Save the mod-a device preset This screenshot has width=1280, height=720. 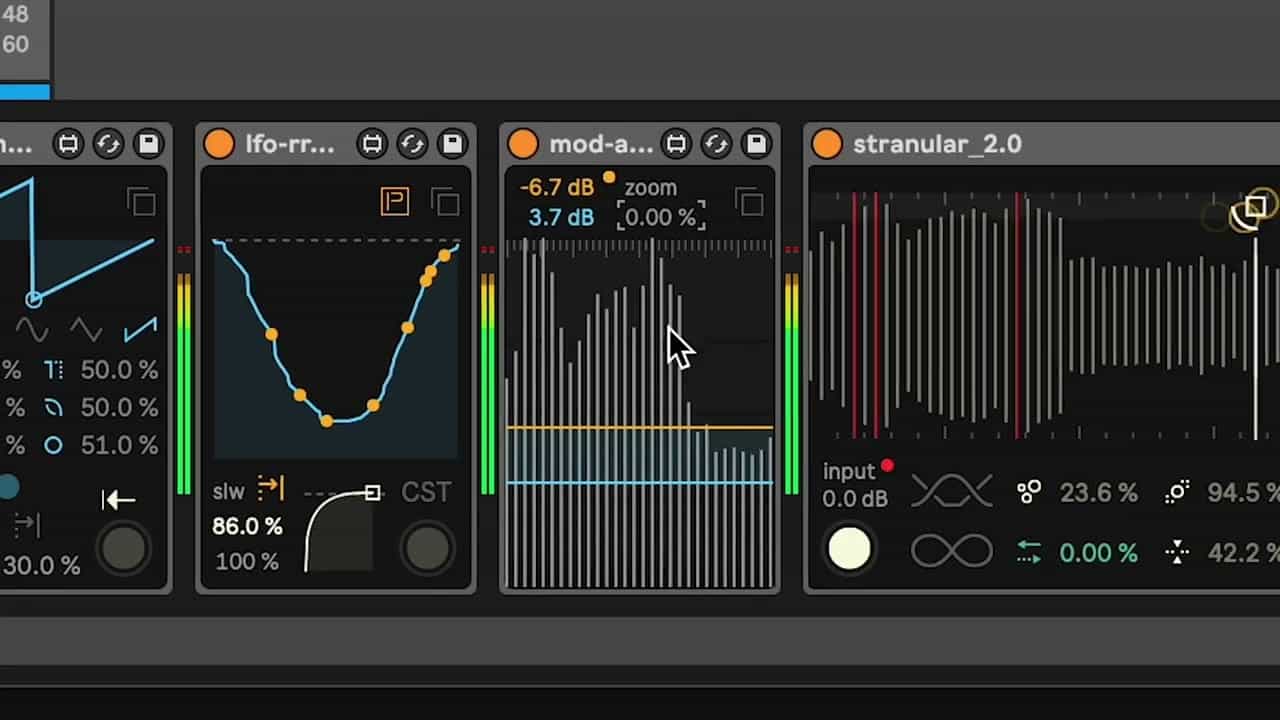[x=756, y=144]
